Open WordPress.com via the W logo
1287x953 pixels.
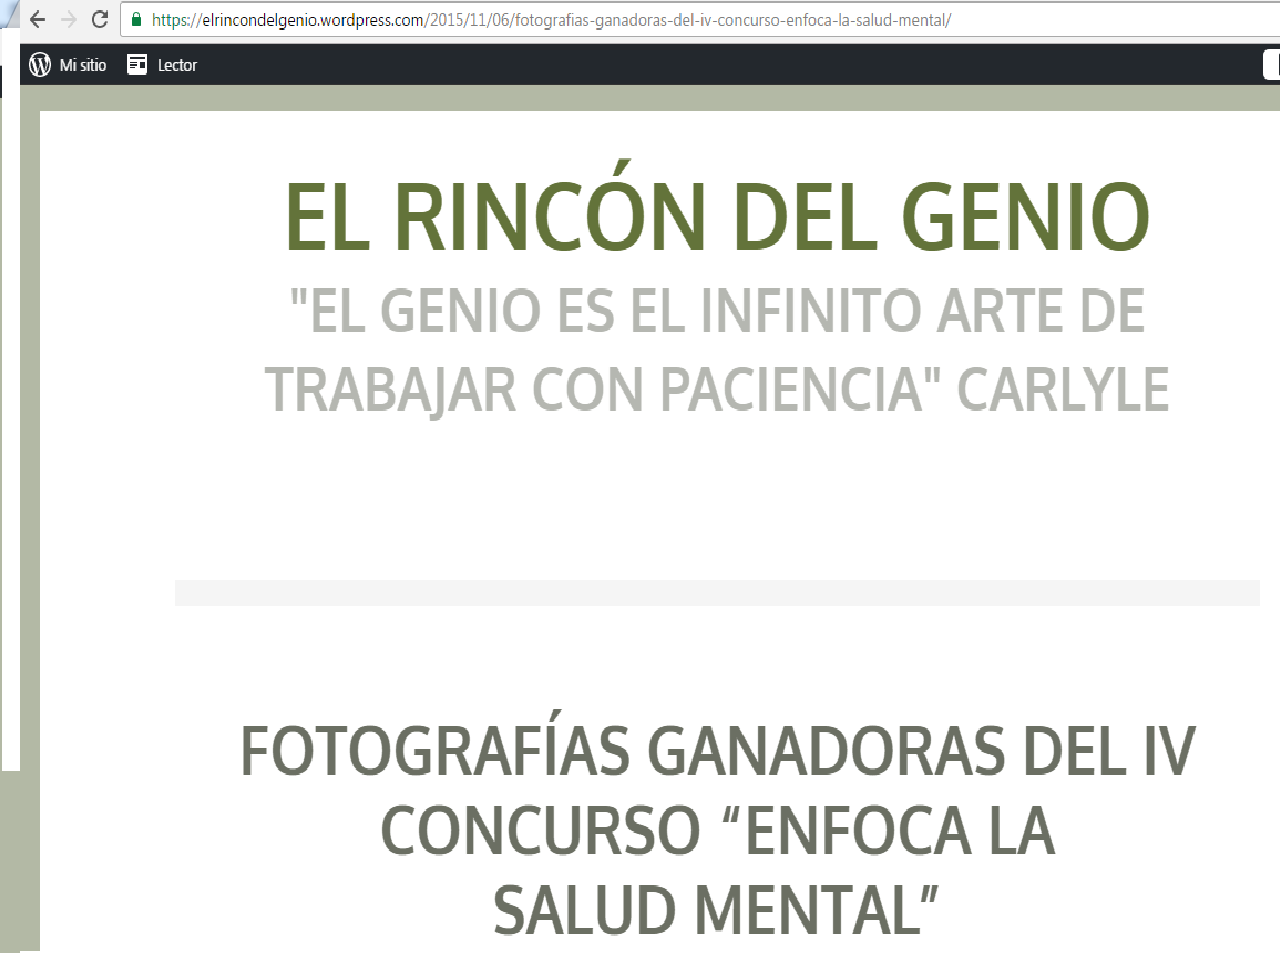coord(39,64)
